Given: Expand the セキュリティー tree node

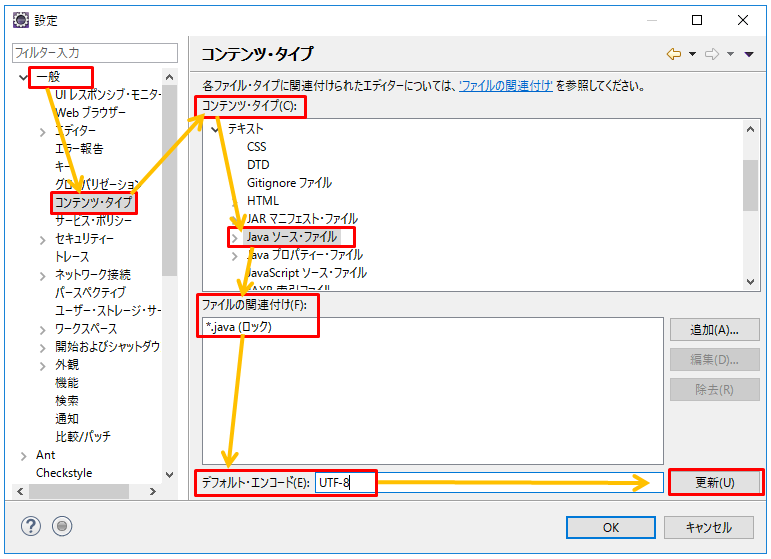Looking at the screenshot, I should click(x=42, y=240).
